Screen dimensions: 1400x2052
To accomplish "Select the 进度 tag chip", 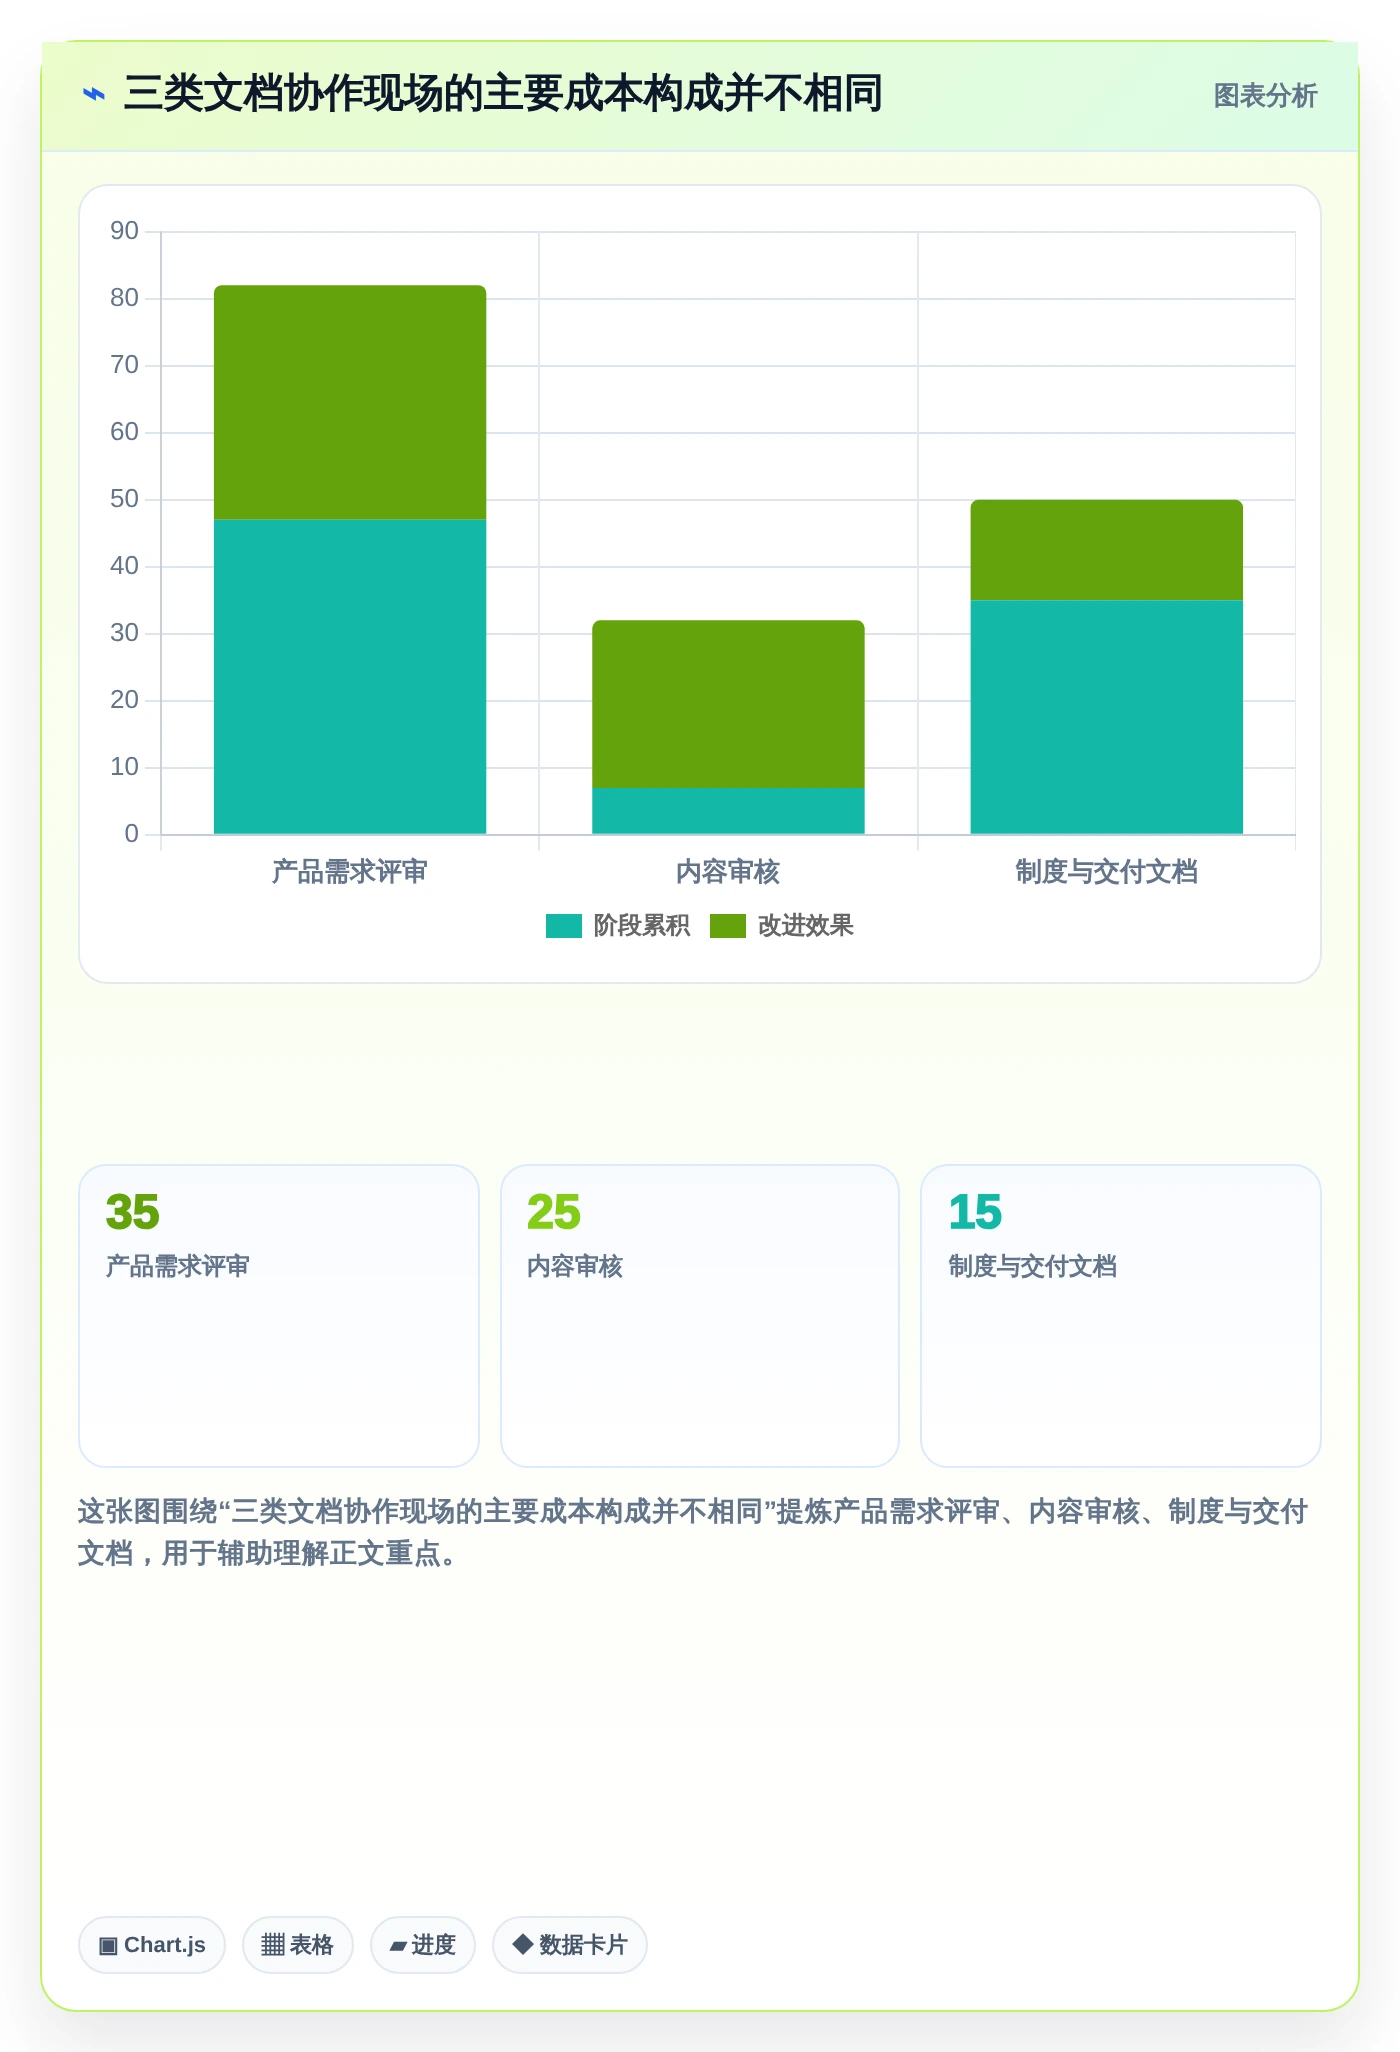I will pyautogui.click(x=423, y=1945).
